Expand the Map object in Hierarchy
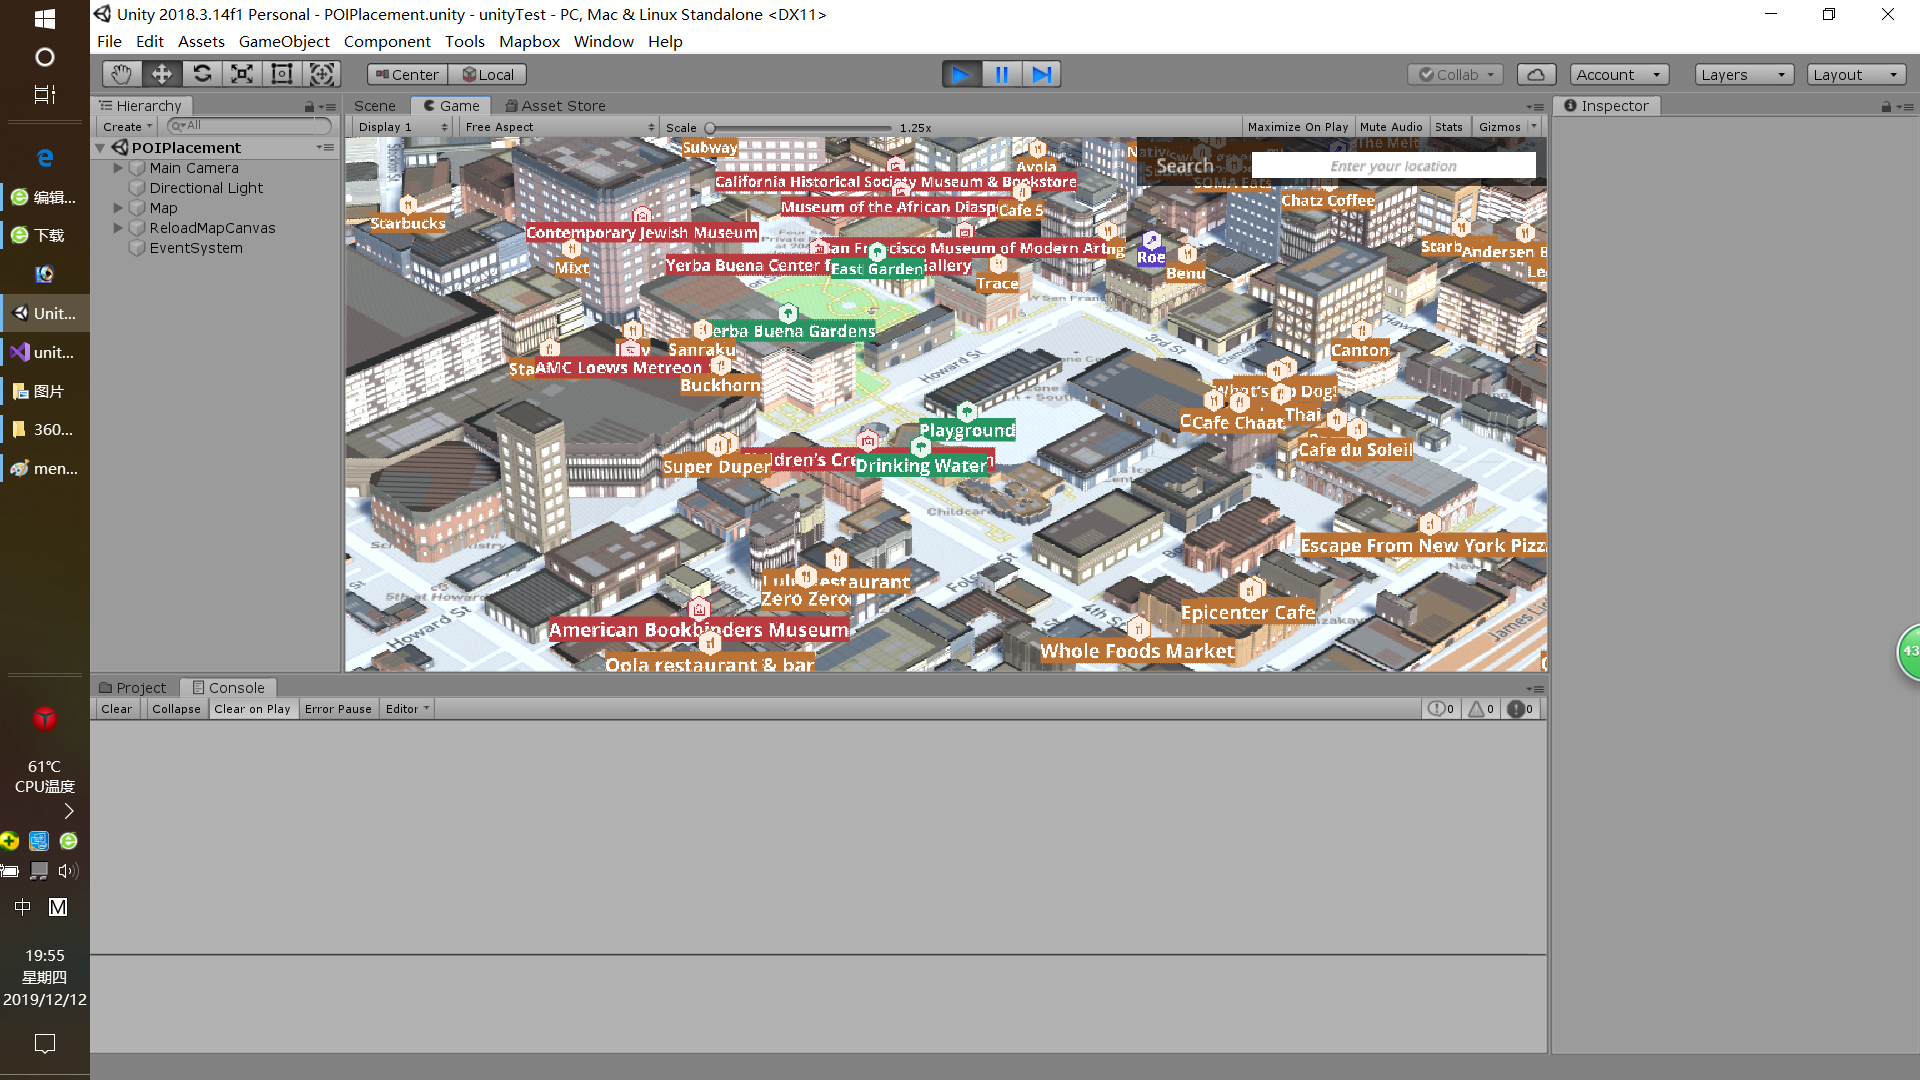1920x1080 pixels. (118, 207)
